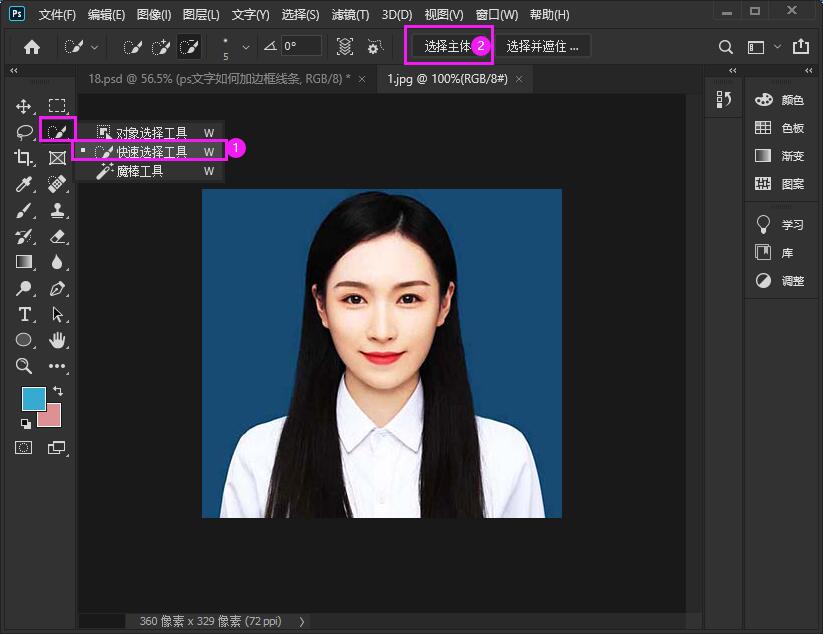Select the Type tool

click(24, 314)
